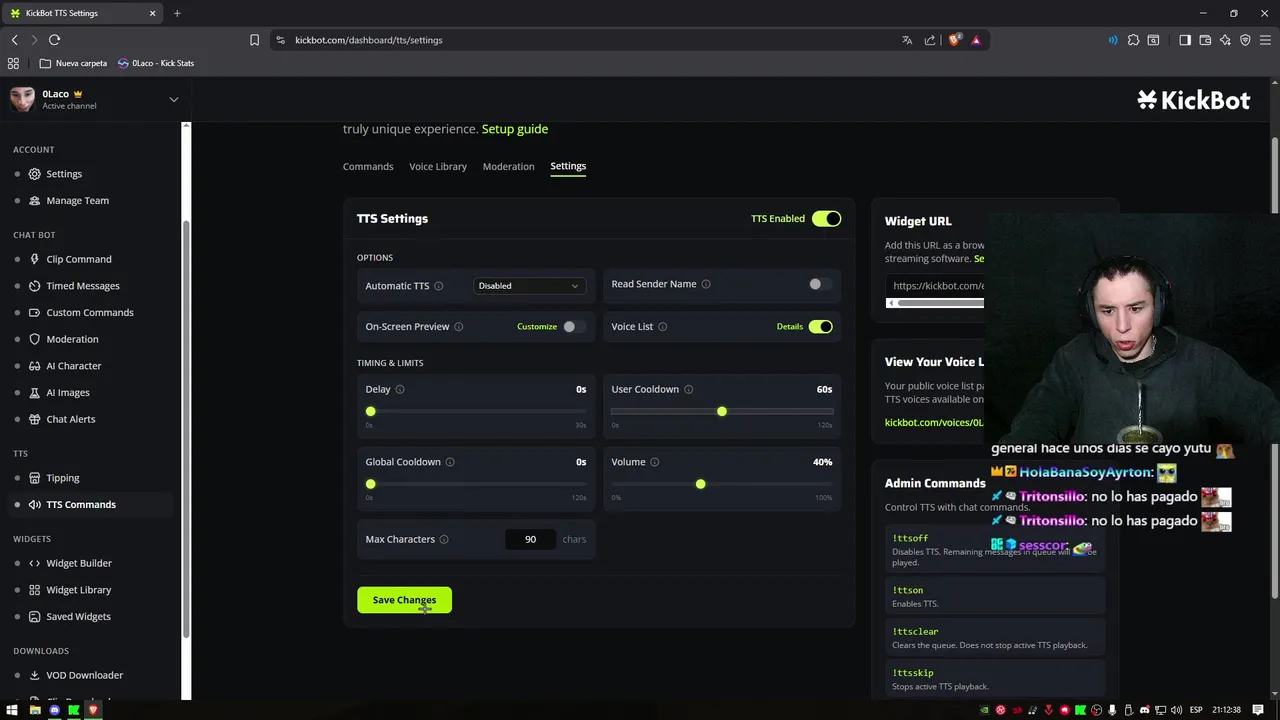The height and width of the screenshot is (720, 1280).
Task: Turn off Voice List toggle
Action: click(x=820, y=327)
